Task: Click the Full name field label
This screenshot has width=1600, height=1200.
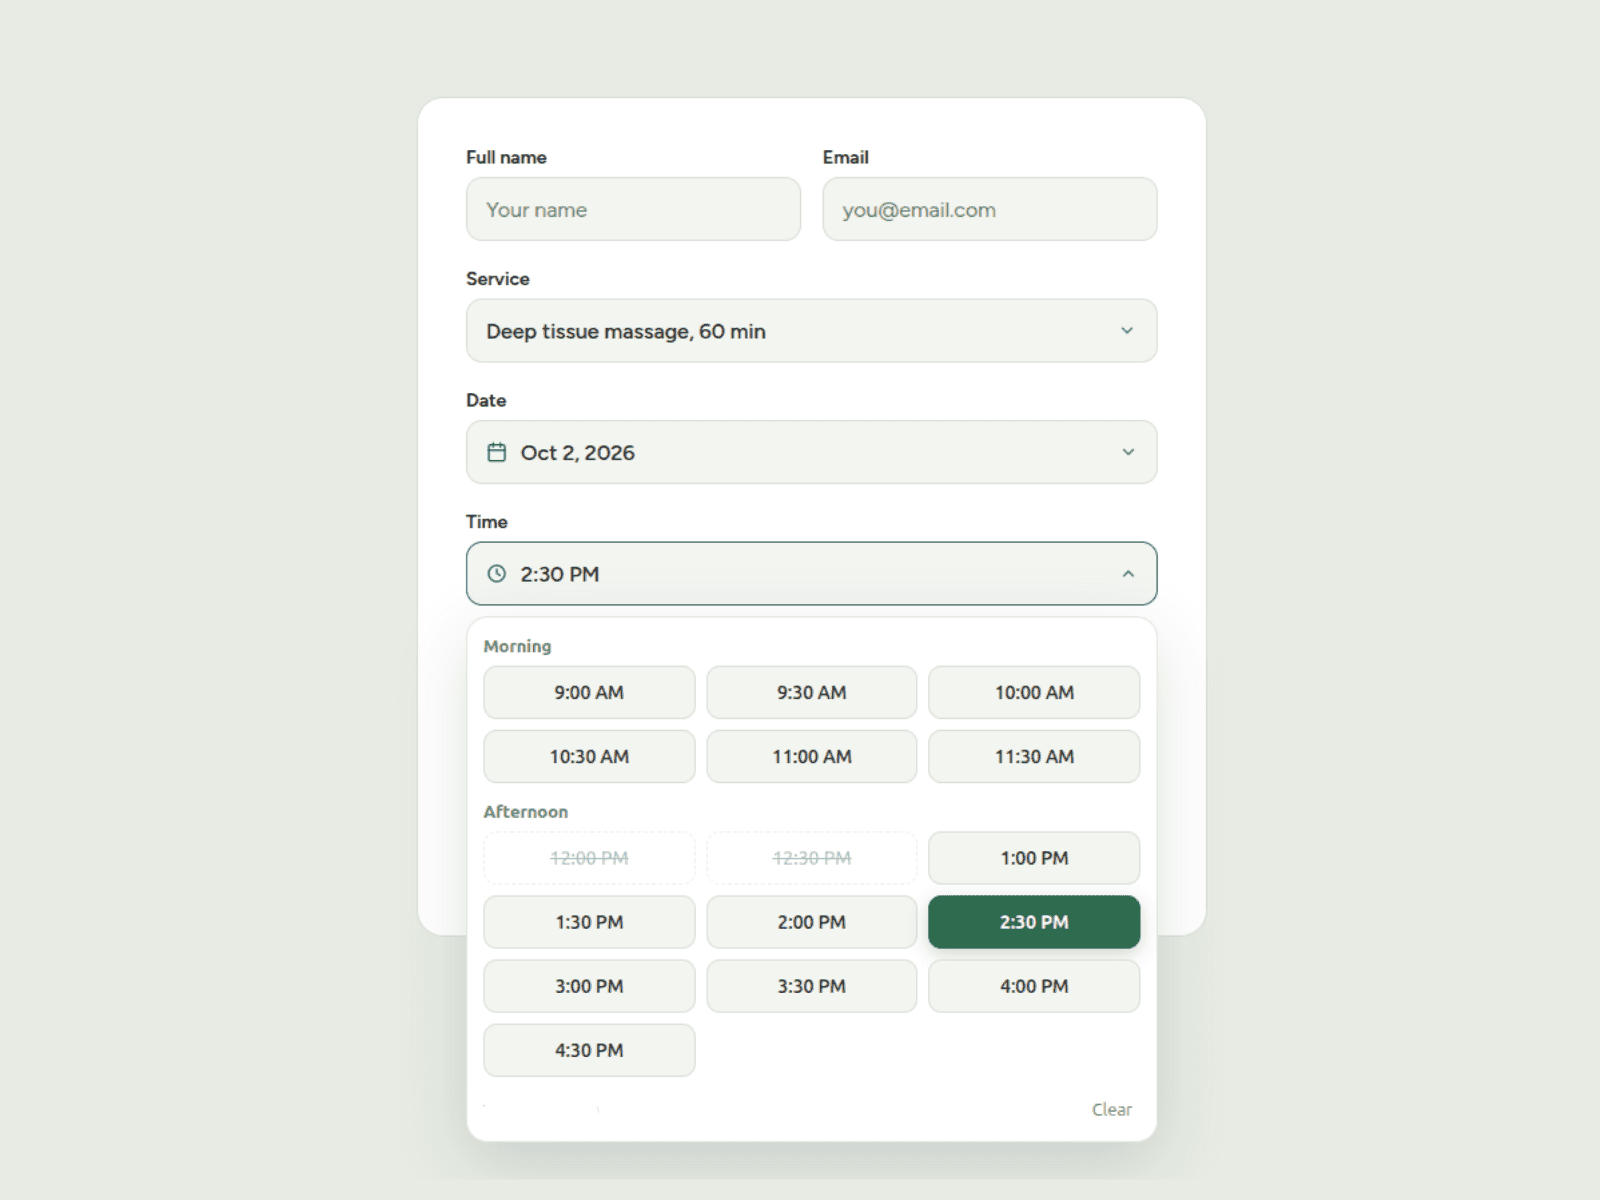Action: (x=506, y=157)
